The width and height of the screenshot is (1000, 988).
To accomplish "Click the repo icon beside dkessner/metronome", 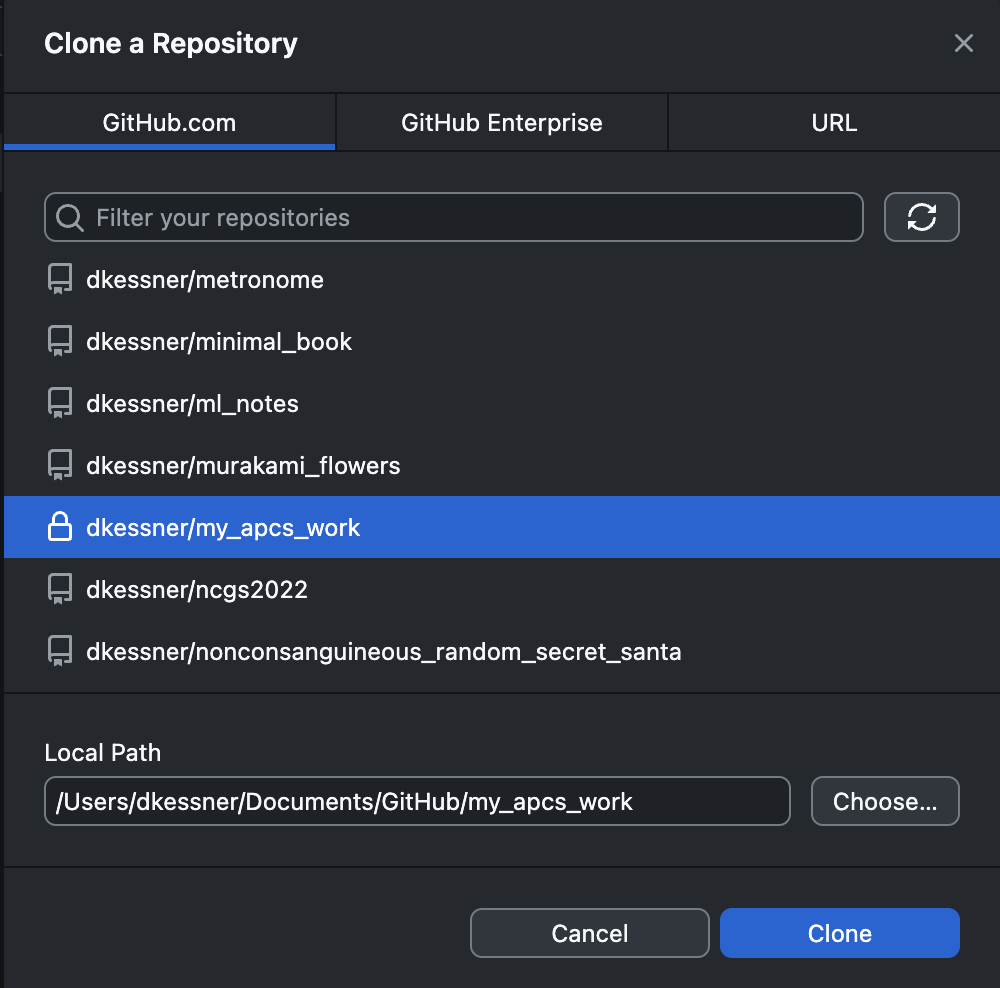I will [x=60, y=279].
